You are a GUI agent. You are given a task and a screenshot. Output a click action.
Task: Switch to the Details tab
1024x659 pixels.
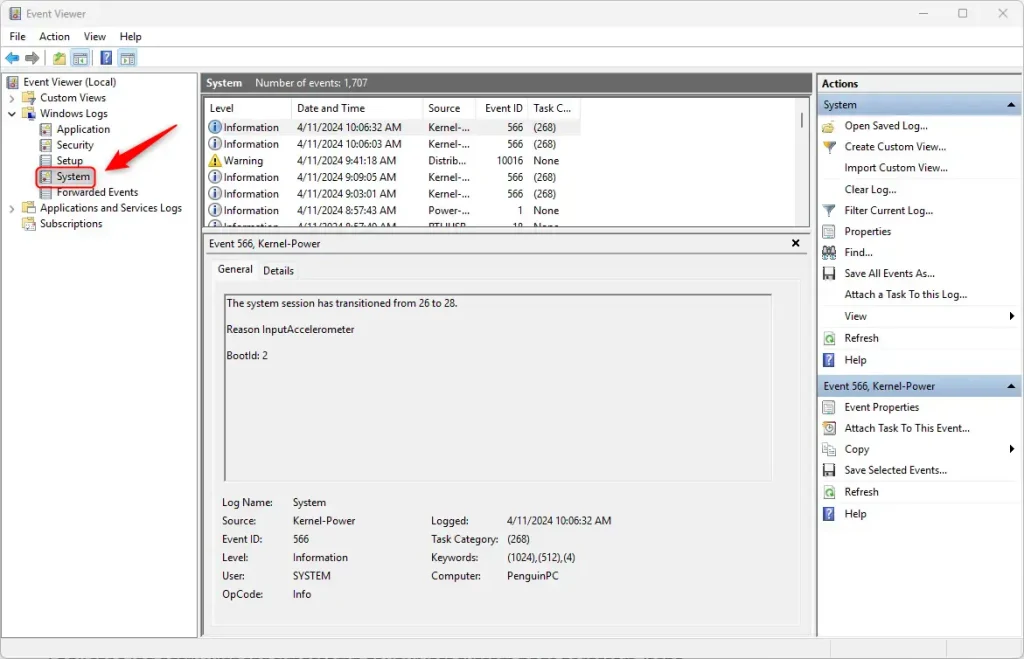pos(278,270)
